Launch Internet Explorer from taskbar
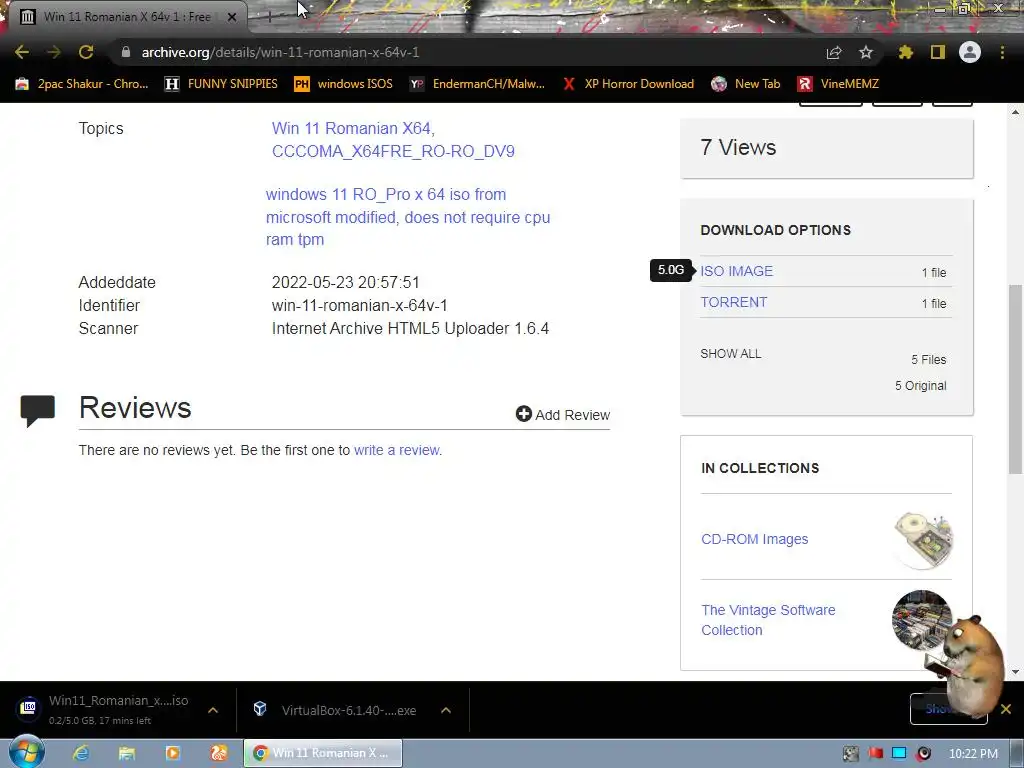1024x768 pixels. click(x=81, y=753)
